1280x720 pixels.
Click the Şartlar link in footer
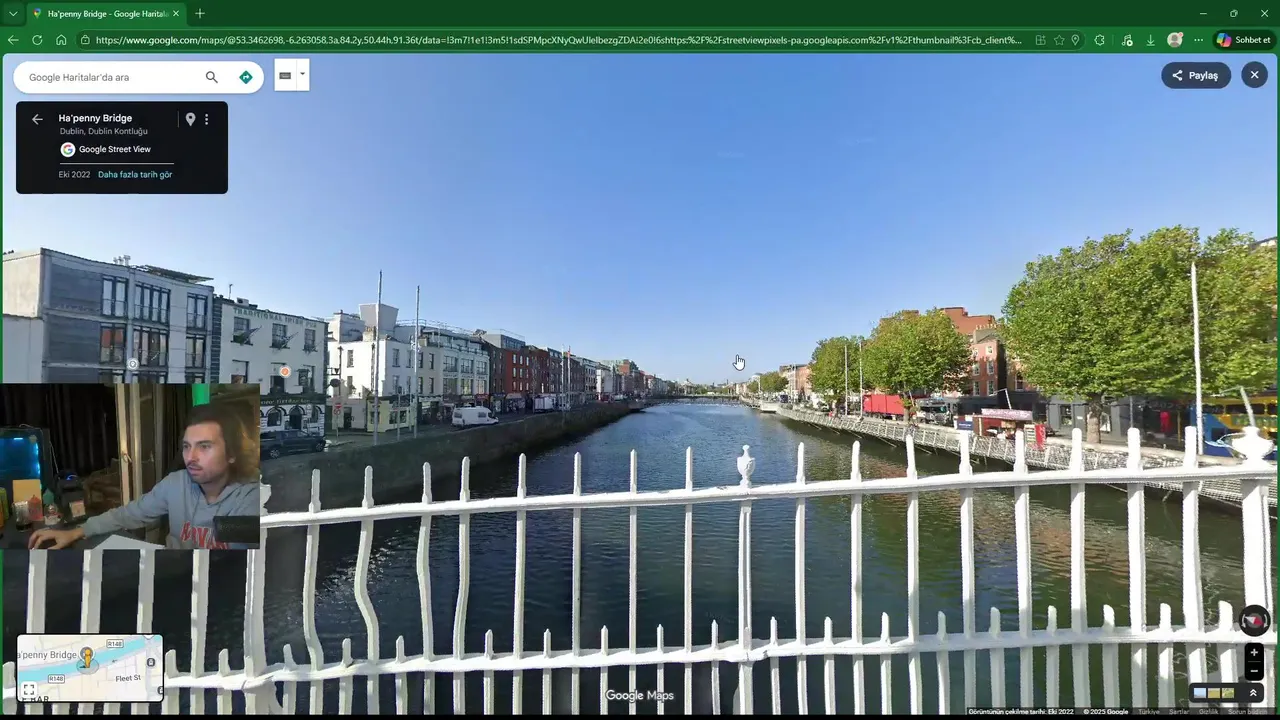[1179, 712]
